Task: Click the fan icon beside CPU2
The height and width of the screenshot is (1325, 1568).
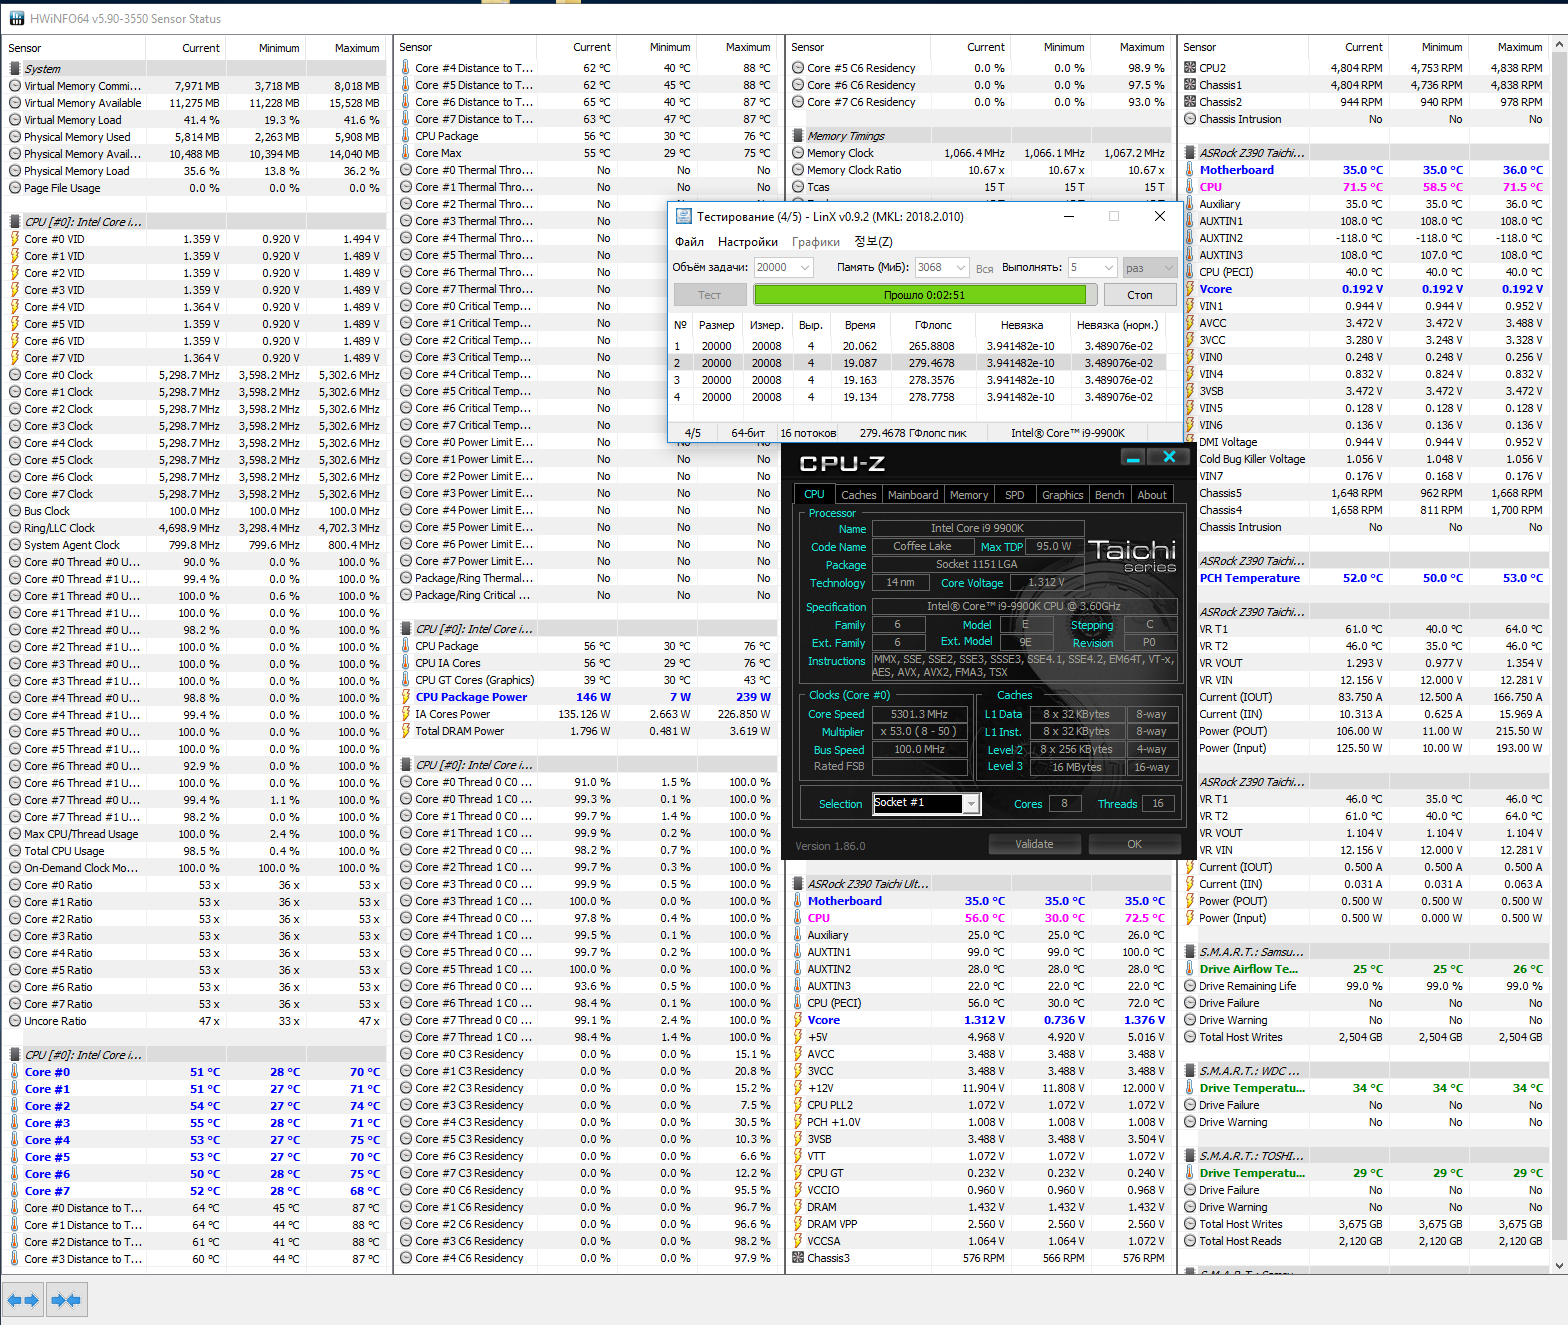Action: [1190, 68]
